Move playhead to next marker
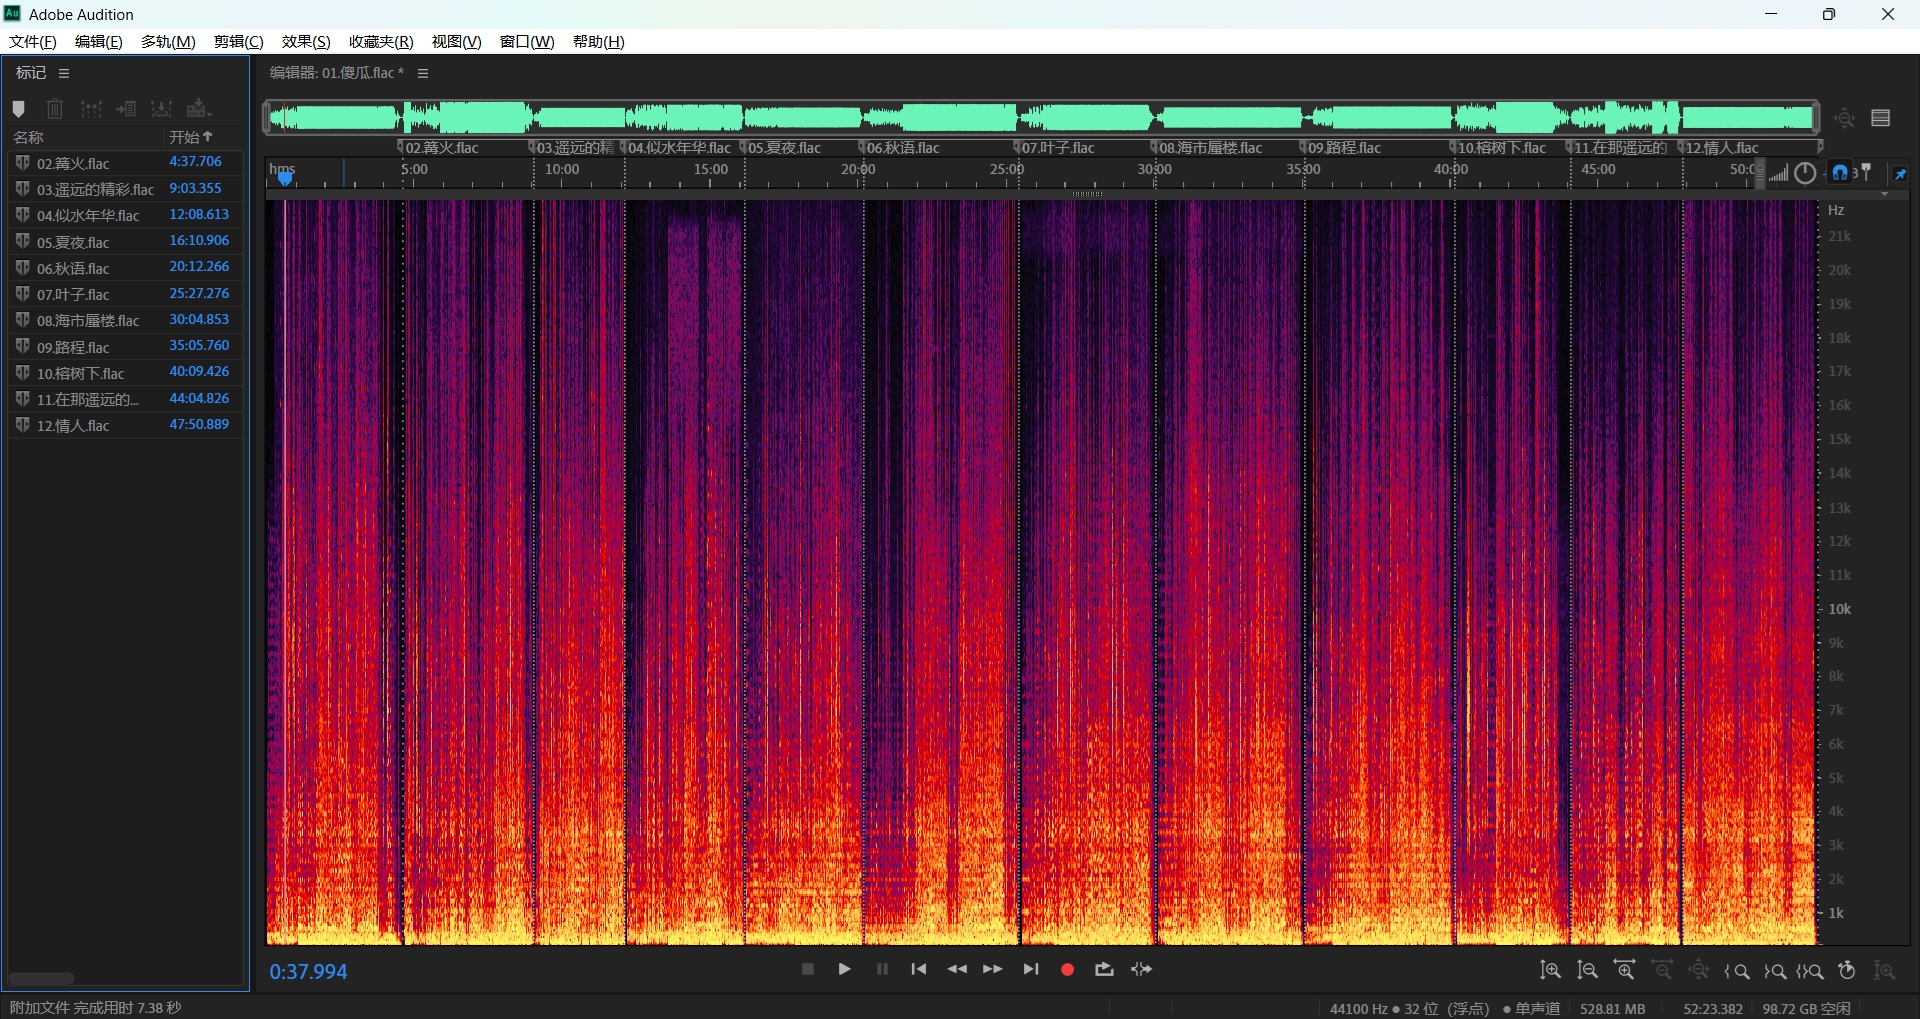The height and width of the screenshot is (1019, 1920). [x=1031, y=969]
